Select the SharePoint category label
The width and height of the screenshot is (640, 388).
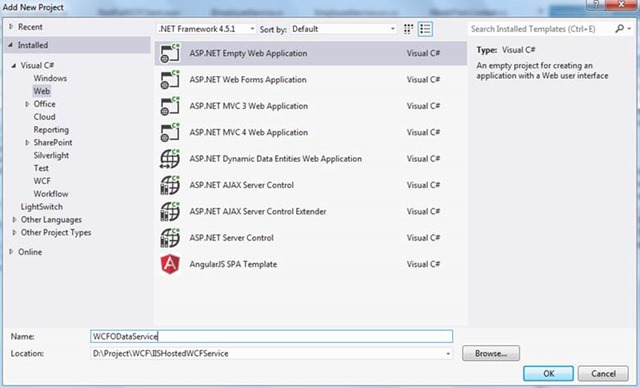point(53,142)
